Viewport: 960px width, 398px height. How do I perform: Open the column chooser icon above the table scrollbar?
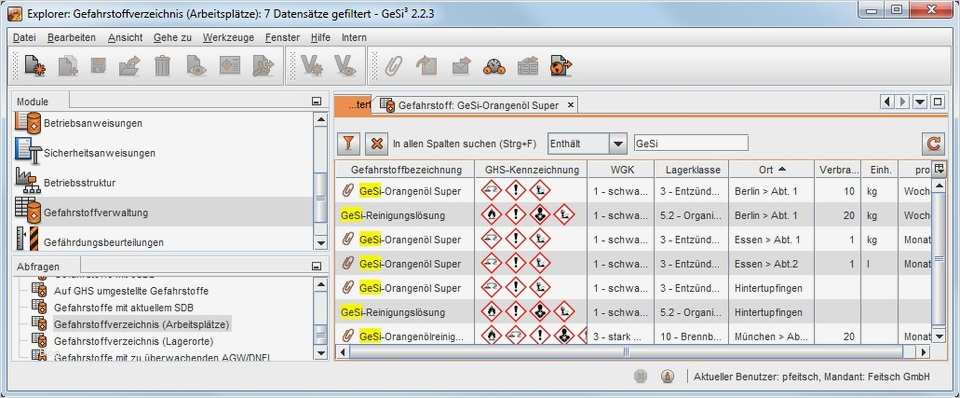point(939,170)
